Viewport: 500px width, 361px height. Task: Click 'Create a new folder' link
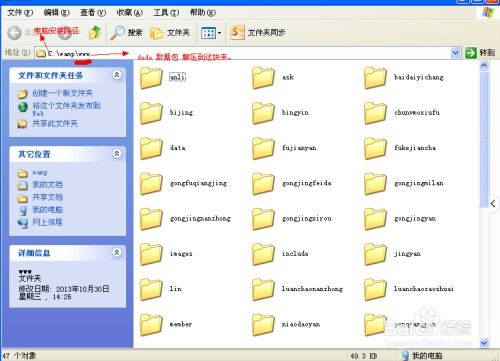pyautogui.click(x=62, y=93)
